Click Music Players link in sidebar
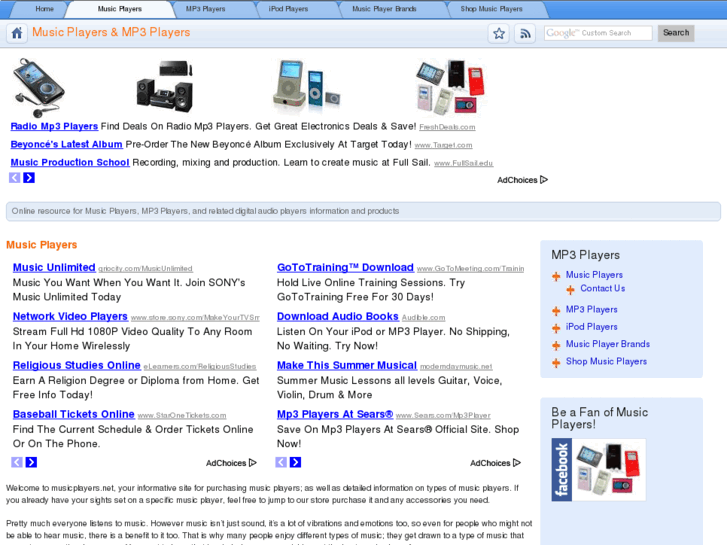Viewport: 727px width, 545px height. tap(594, 275)
